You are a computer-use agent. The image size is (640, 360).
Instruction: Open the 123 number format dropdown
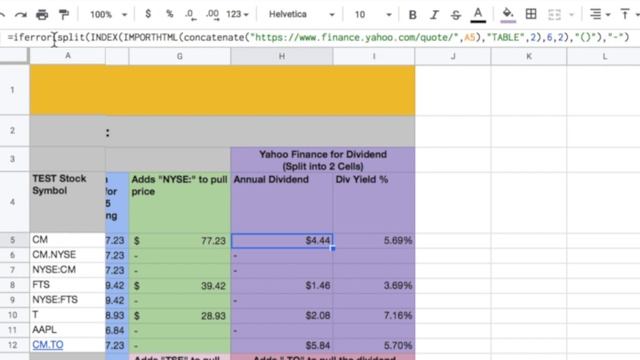[237, 14]
